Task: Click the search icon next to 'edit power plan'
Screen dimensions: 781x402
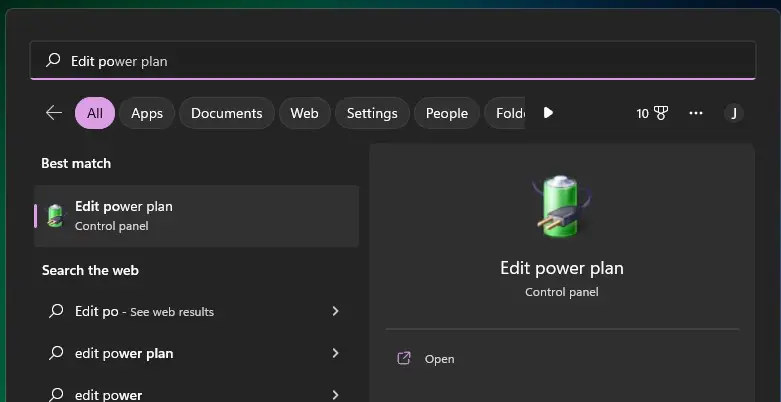Action: click(56, 353)
